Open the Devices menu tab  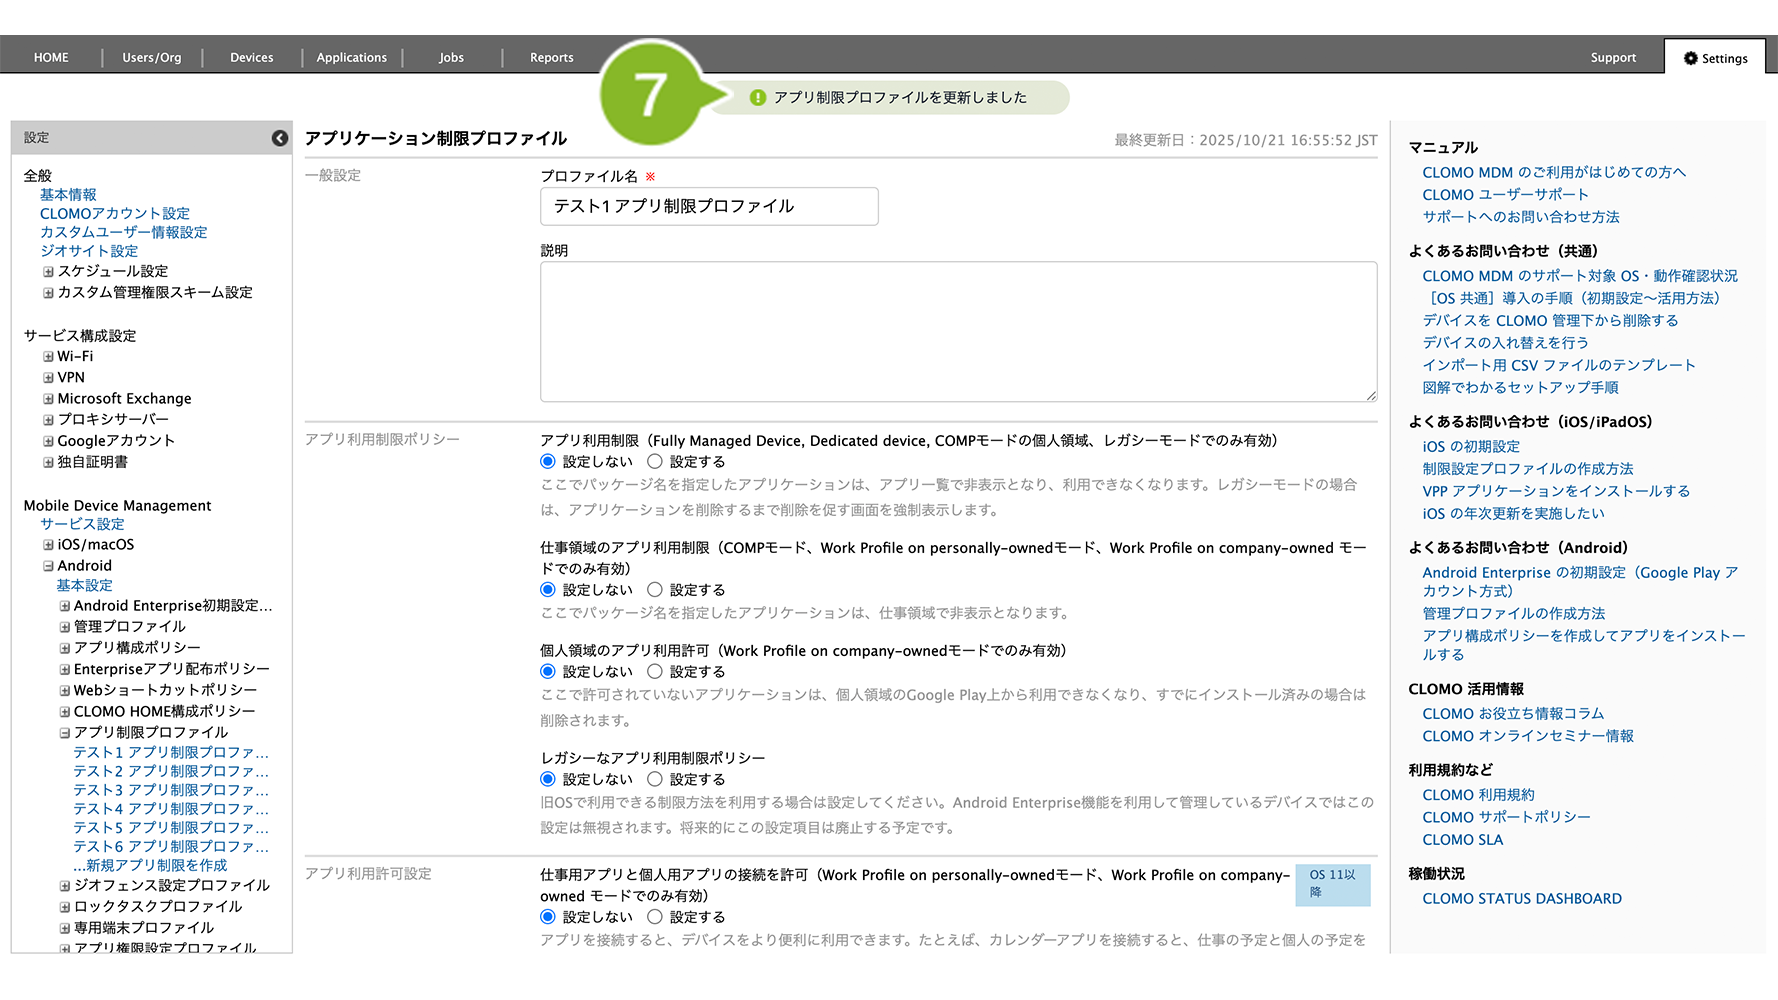click(251, 58)
